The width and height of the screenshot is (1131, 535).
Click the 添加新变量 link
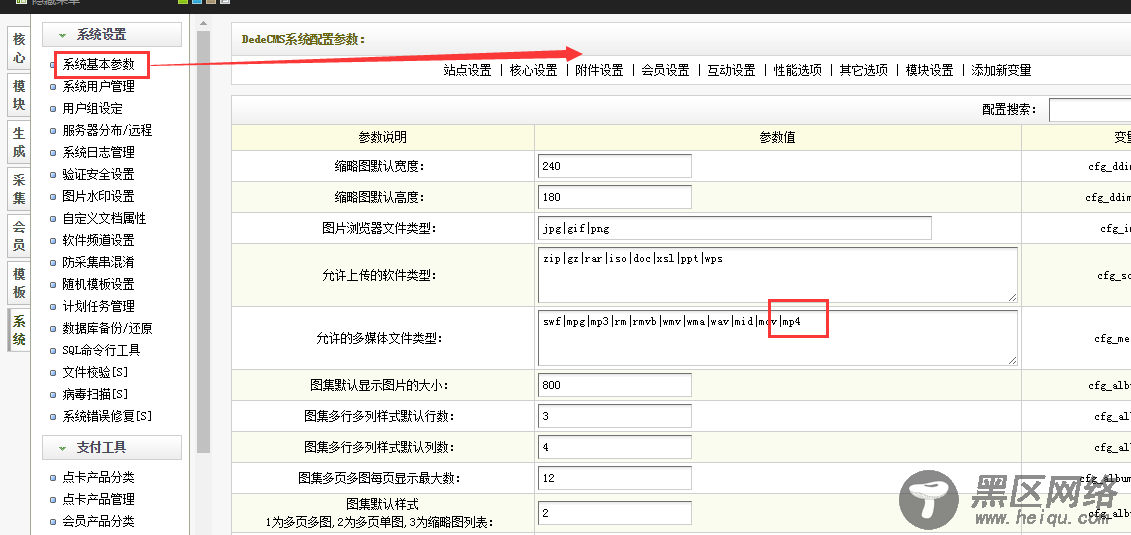pyautogui.click(x=1001, y=71)
